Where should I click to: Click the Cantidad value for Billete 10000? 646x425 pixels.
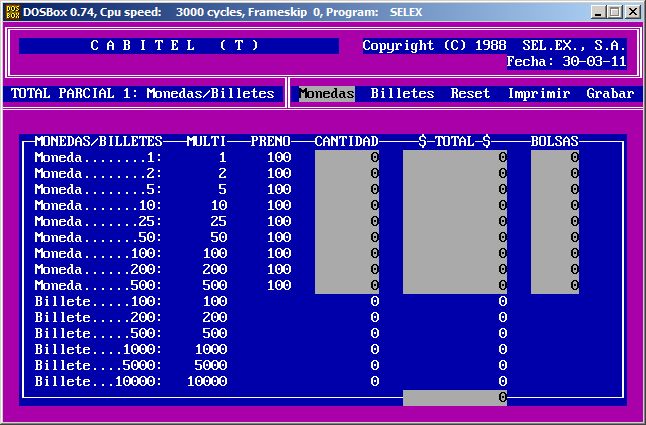[x=374, y=381]
